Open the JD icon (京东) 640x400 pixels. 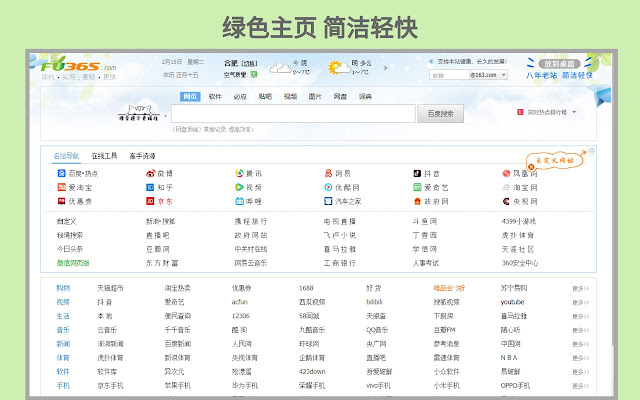click(x=150, y=201)
